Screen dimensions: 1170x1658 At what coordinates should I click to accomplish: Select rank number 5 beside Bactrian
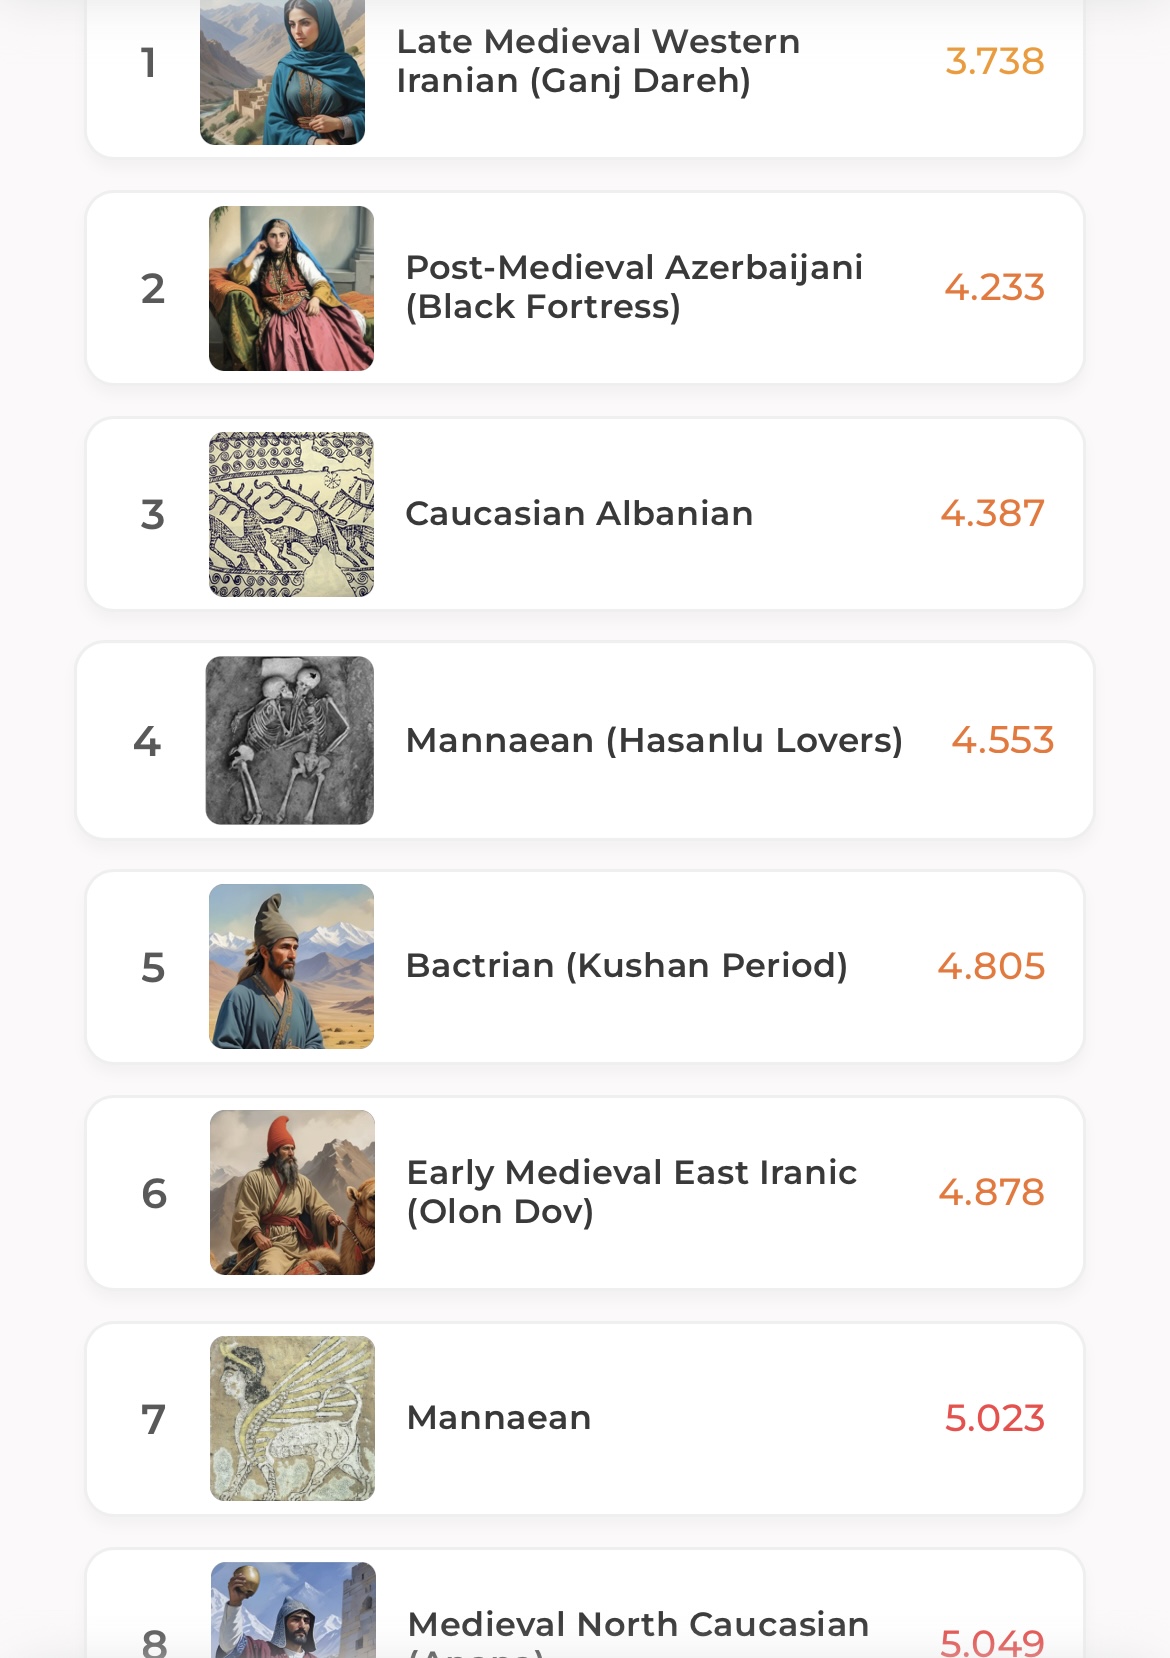(153, 967)
